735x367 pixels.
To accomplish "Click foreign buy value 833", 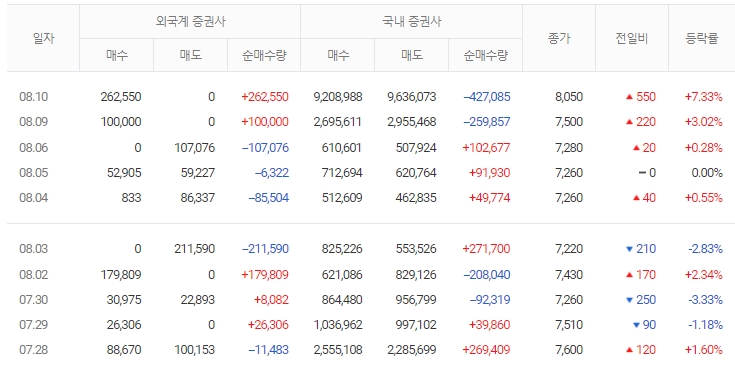I will [132, 198].
